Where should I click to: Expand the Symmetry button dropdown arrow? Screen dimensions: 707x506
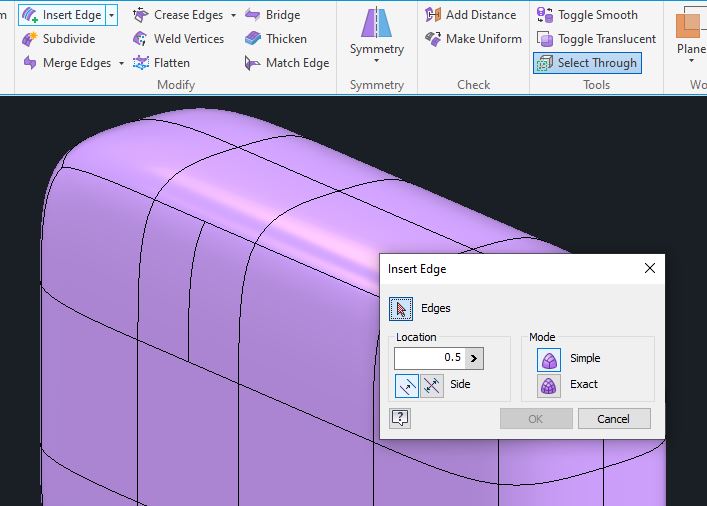(376, 60)
